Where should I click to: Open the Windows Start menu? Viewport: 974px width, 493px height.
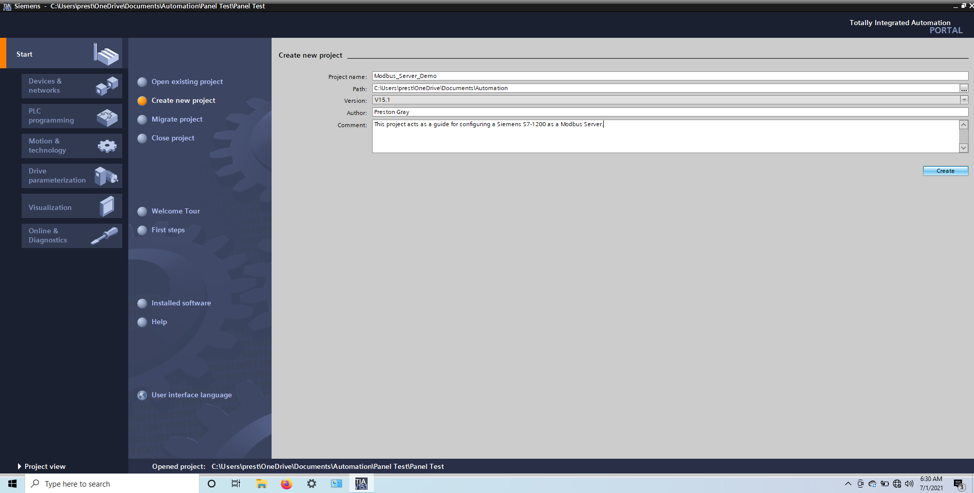[x=12, y=484]
